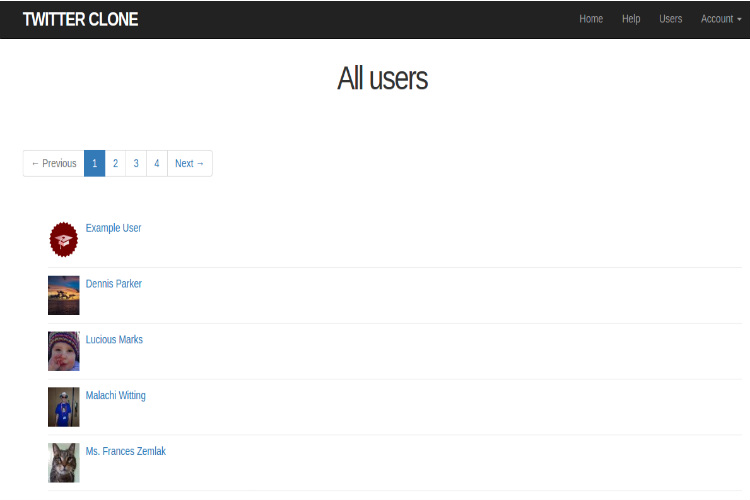Open Ms. Frances Zemlak's name link
The height and width of the screenshot is (500, 750).
(125, 452)
